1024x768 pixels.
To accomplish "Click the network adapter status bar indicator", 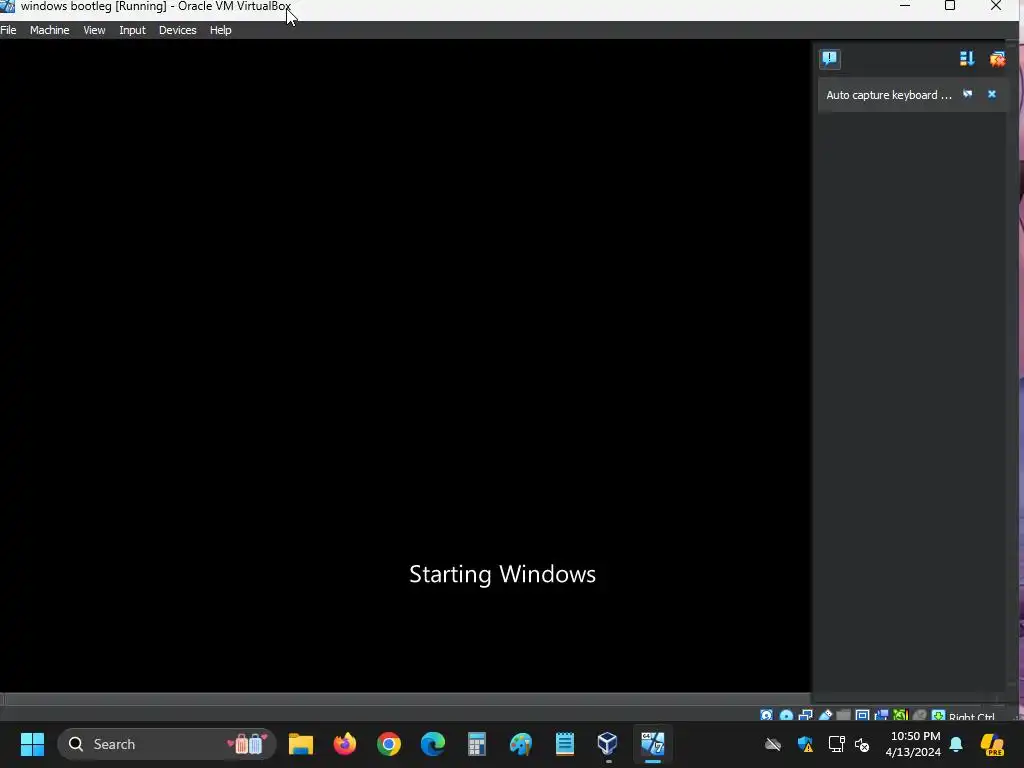I will click(806, 716).
